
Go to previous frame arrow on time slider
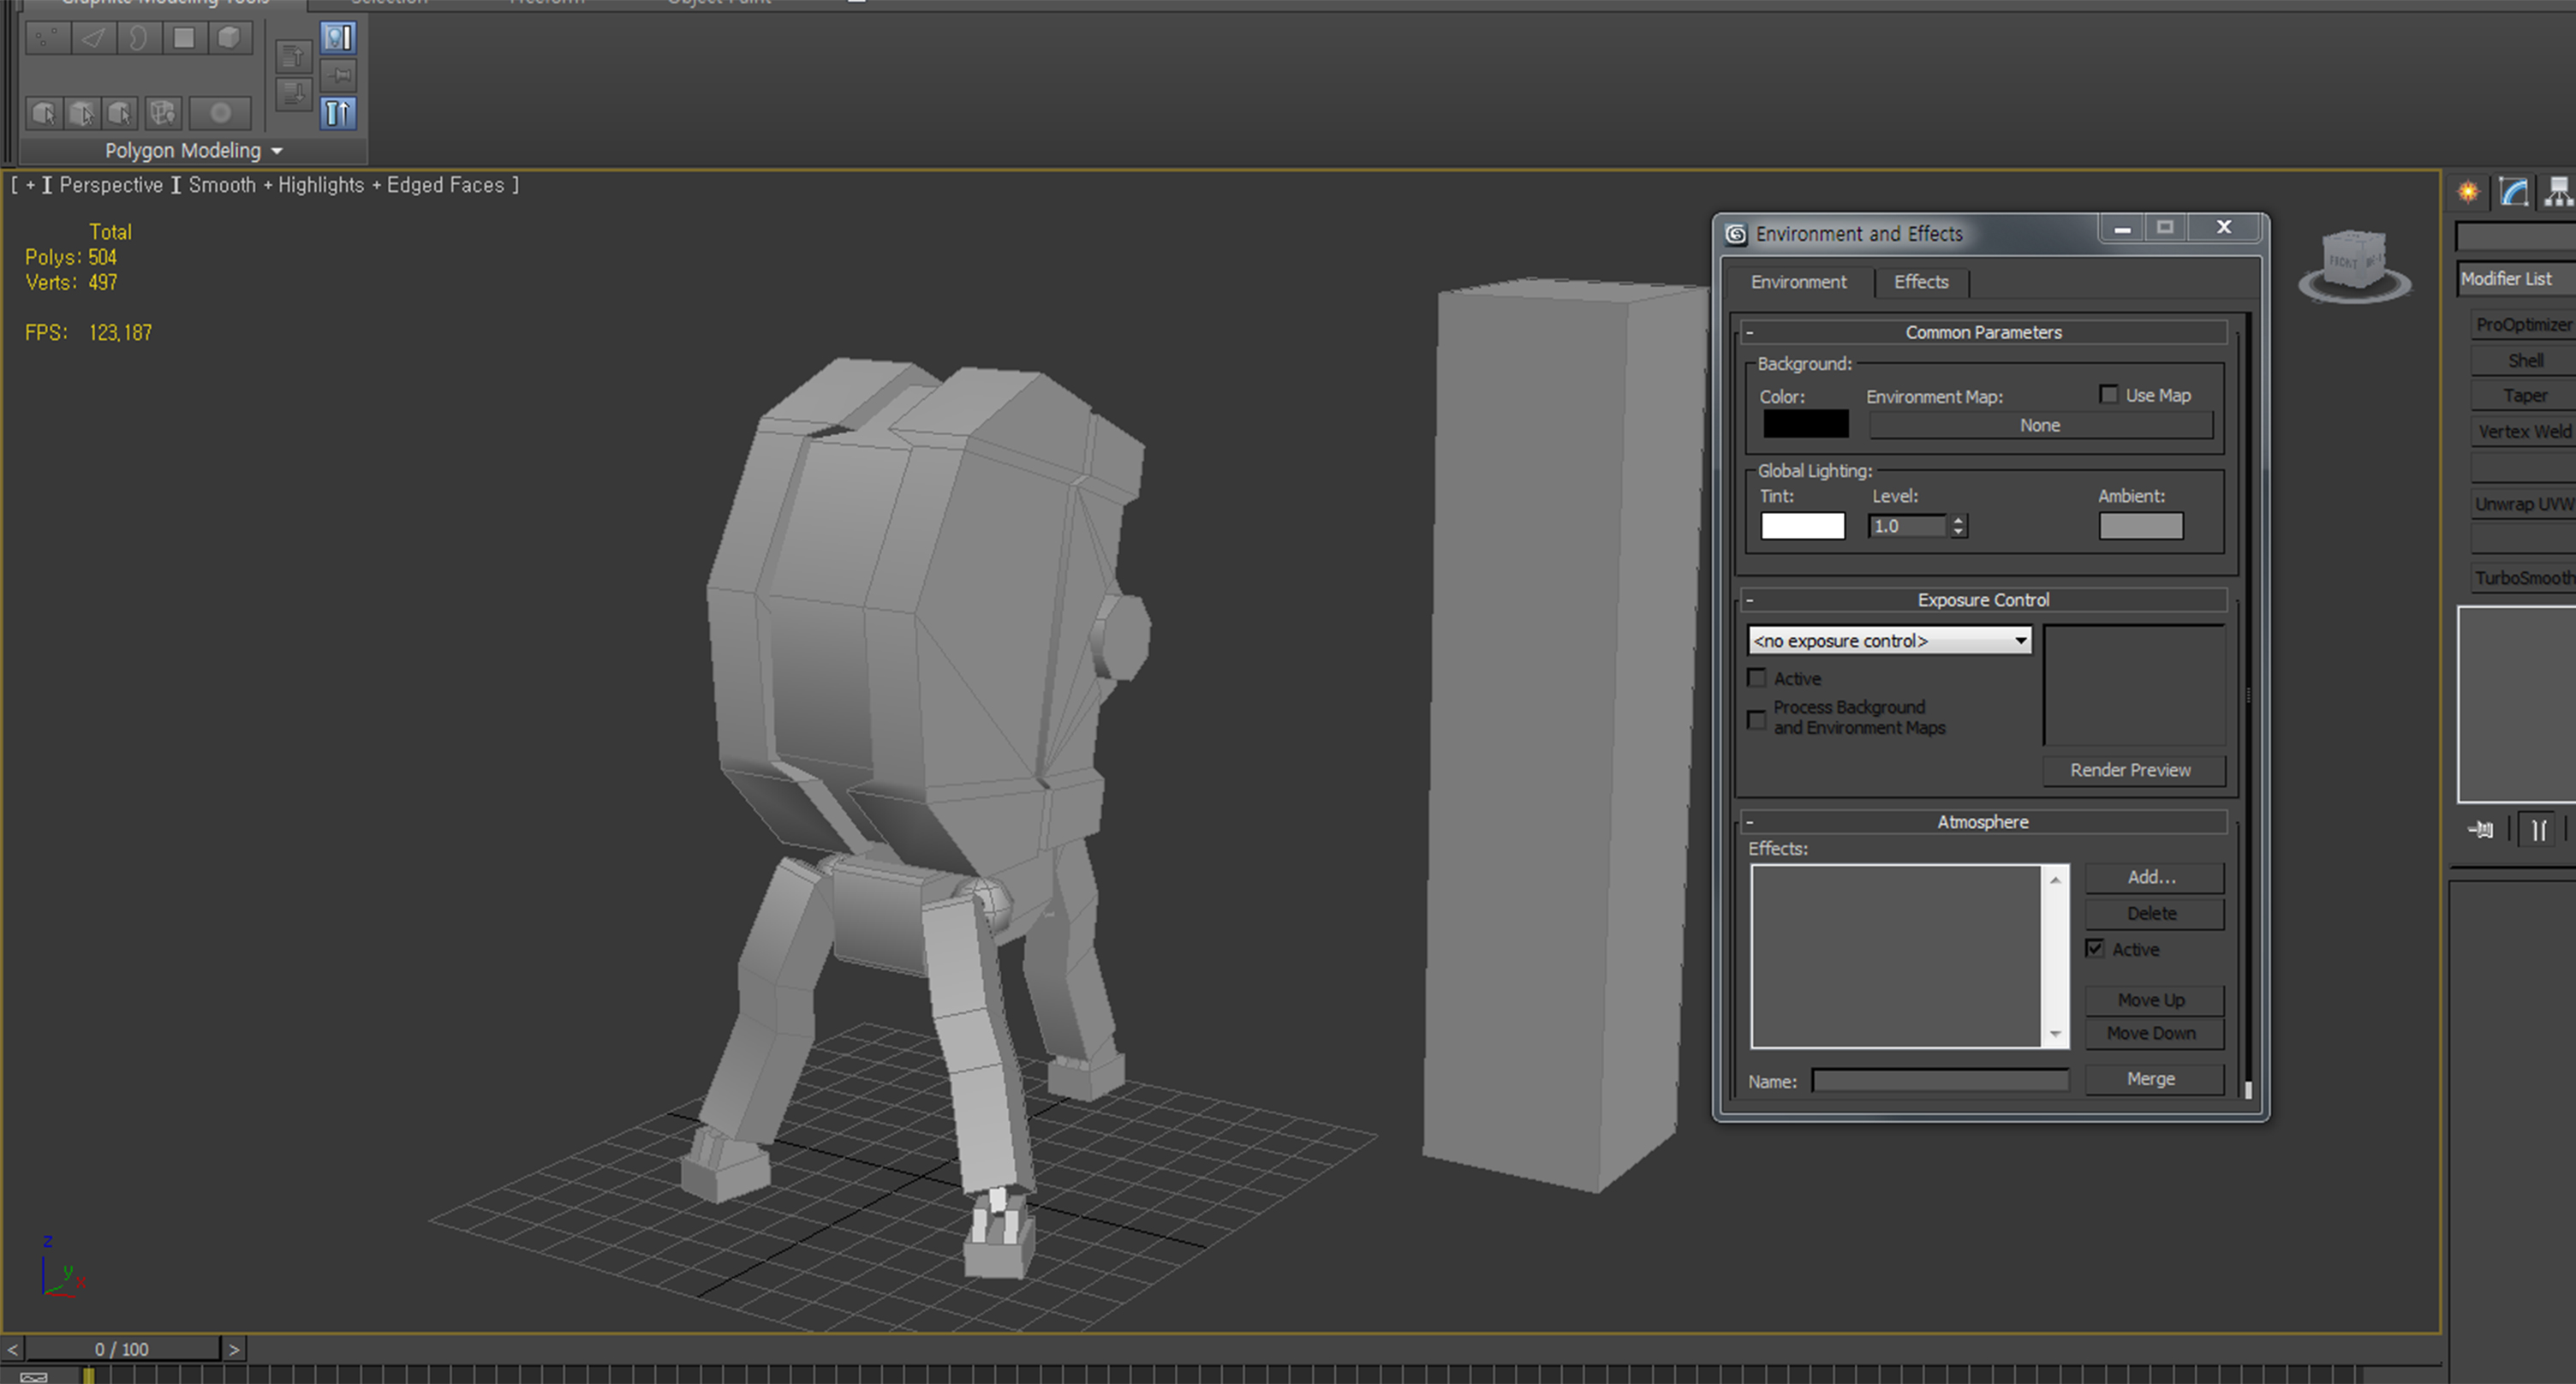coord(12,1349)
